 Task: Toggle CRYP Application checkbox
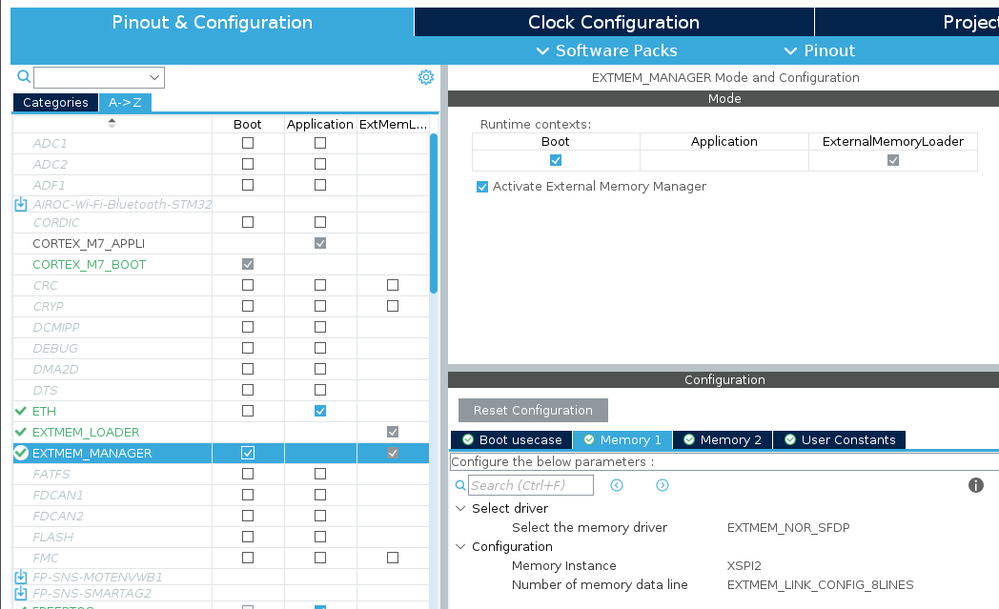(x=320, y=306)
